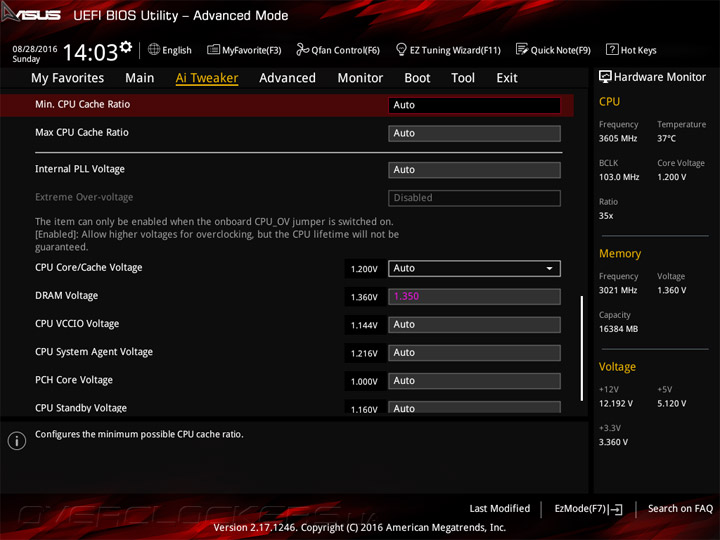Screen dimensions: 720x540
Task: Select the Min. CPU Cache Ratio label
Action: [x=83, y=104]
